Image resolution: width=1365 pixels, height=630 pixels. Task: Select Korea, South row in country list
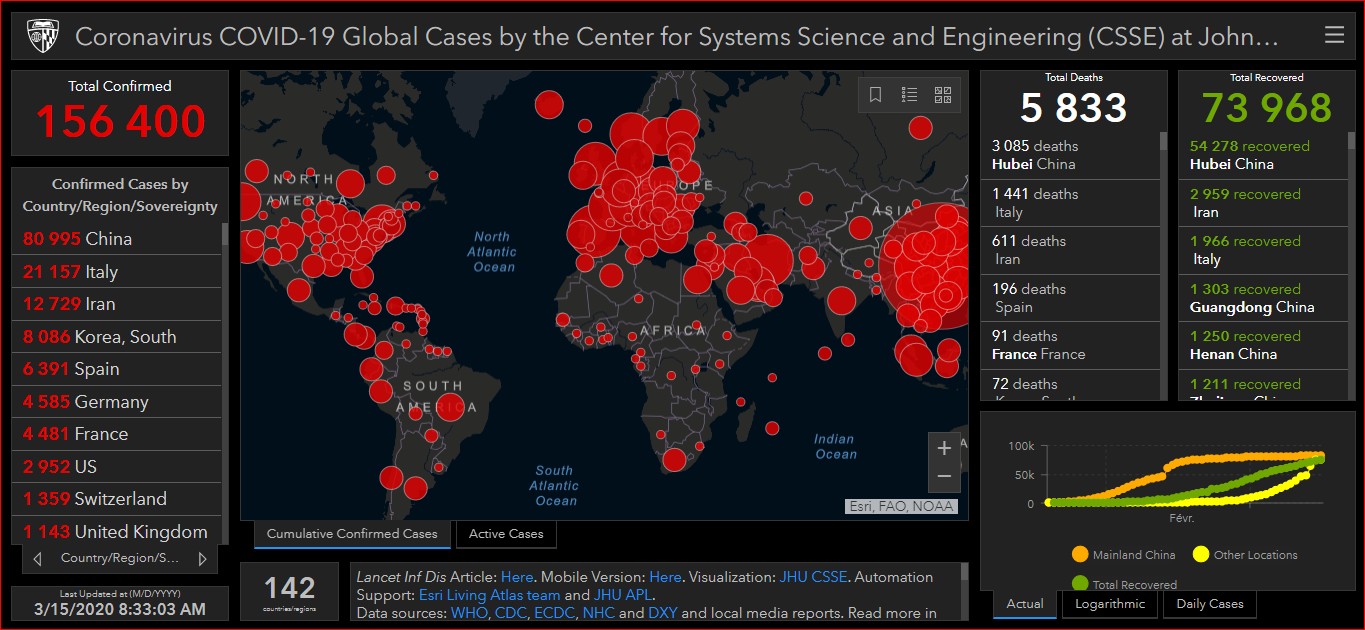116,337
